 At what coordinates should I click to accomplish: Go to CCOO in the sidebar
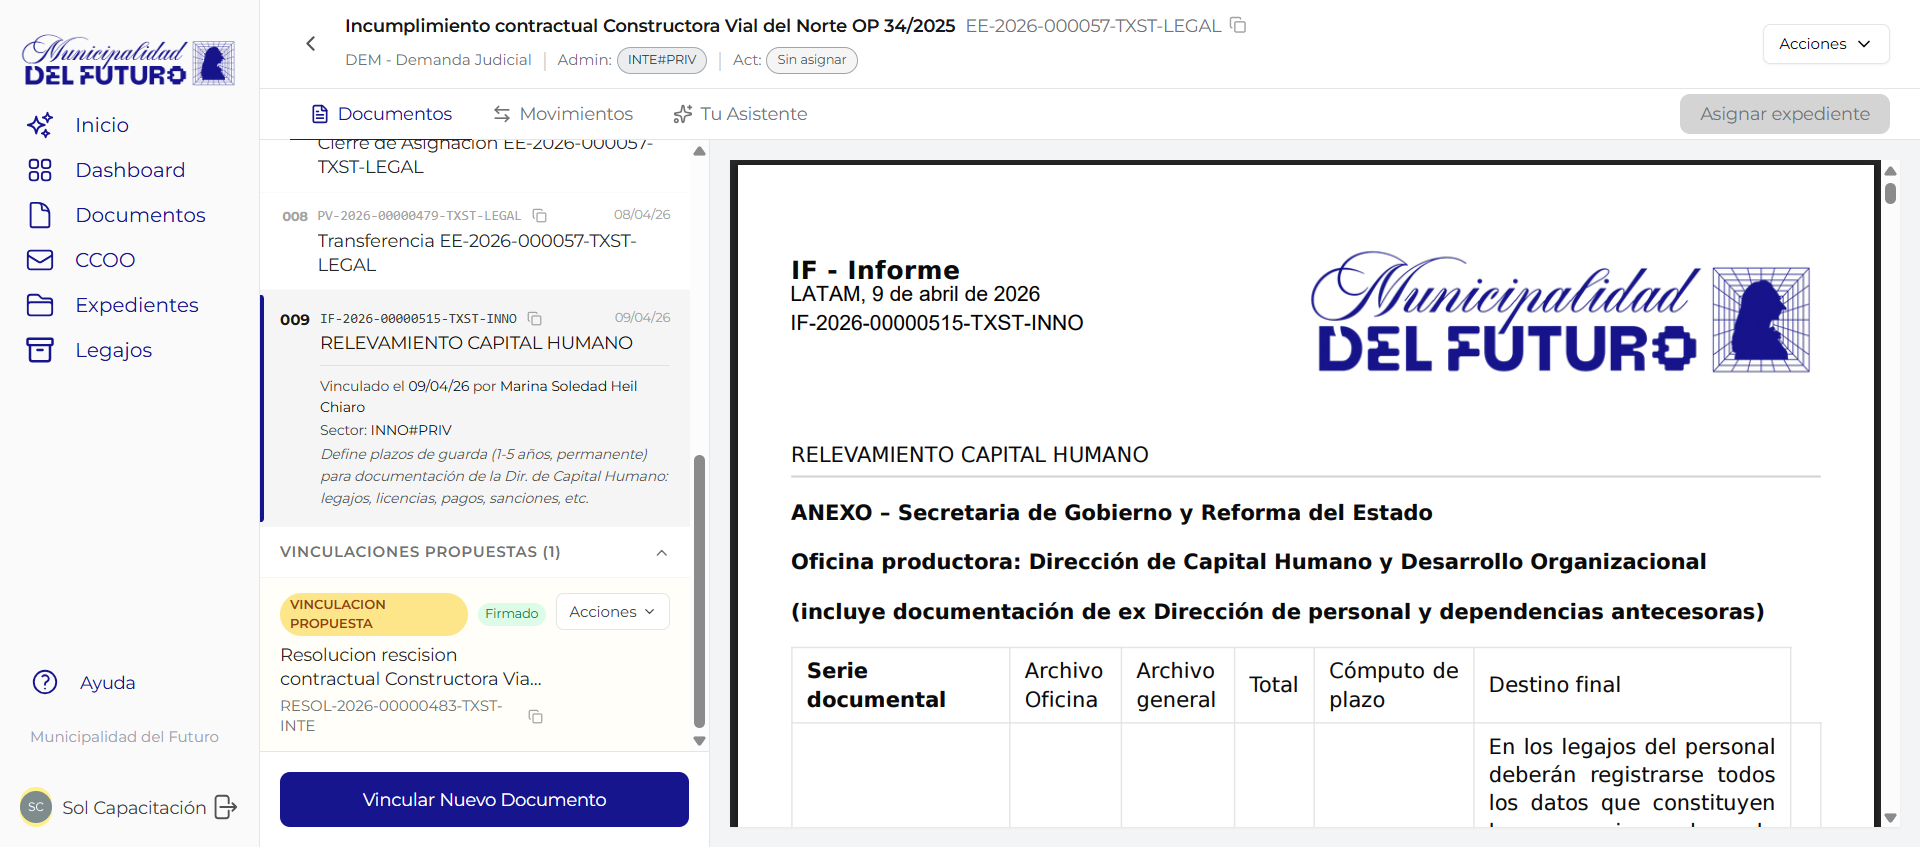pyautogui.click(x=104, y=260)
